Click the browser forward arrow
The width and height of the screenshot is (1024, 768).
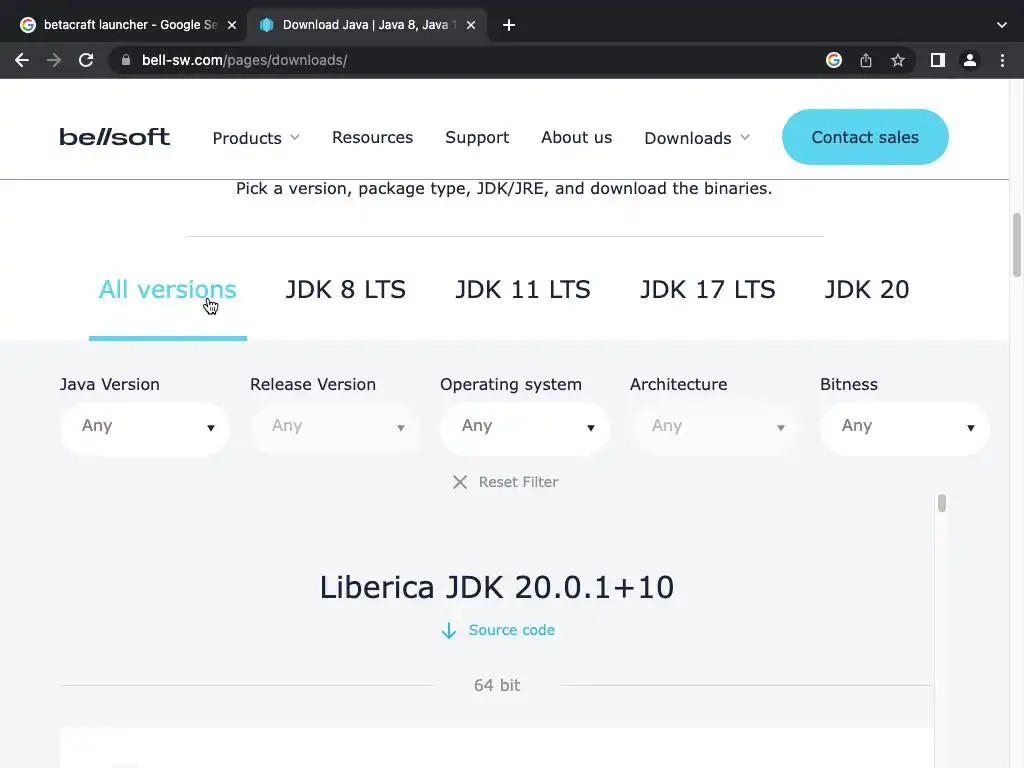(54, 60)
